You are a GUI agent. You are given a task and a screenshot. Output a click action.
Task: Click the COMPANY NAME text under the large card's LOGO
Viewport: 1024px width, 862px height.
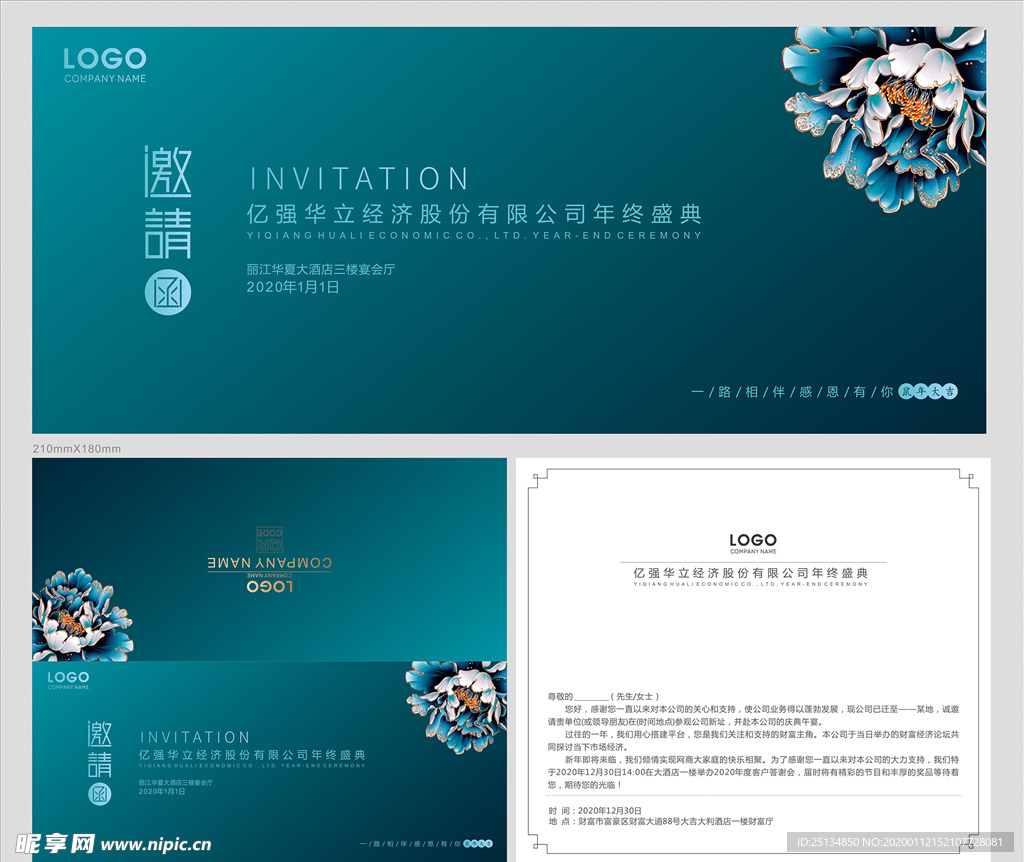[105, 78]
